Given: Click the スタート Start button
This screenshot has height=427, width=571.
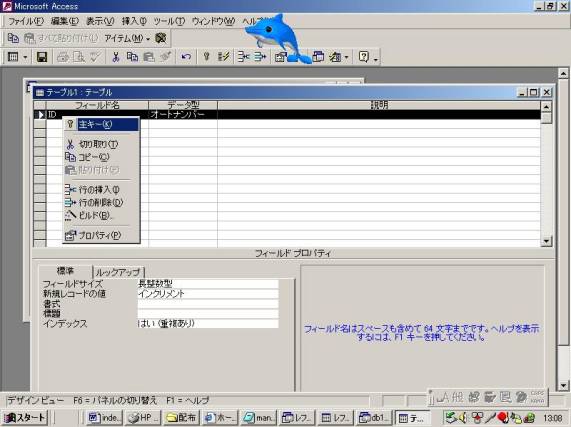Looking at the screenshot, I should (x=25, y=418).
